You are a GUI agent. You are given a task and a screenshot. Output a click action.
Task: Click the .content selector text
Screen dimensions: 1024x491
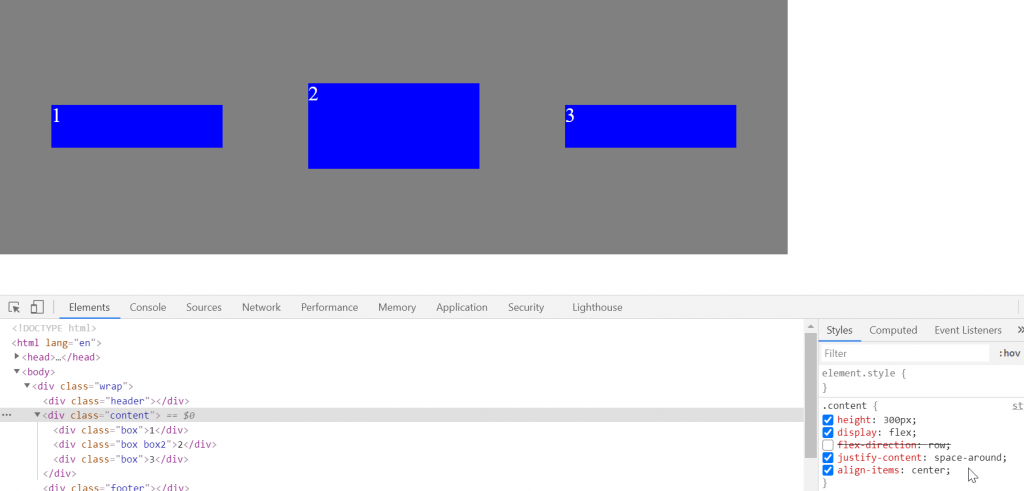843,406
